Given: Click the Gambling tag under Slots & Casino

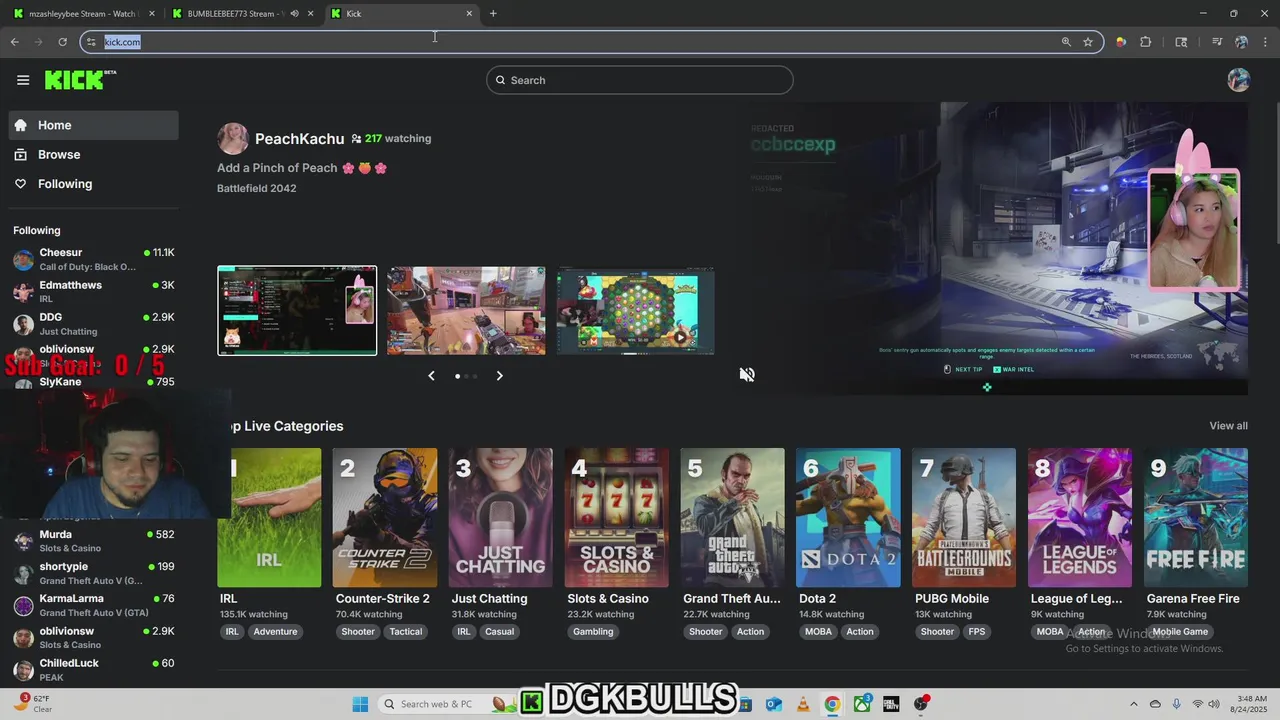Looking at the screenshot, I should pyautogui.click(x=593, y=632).
